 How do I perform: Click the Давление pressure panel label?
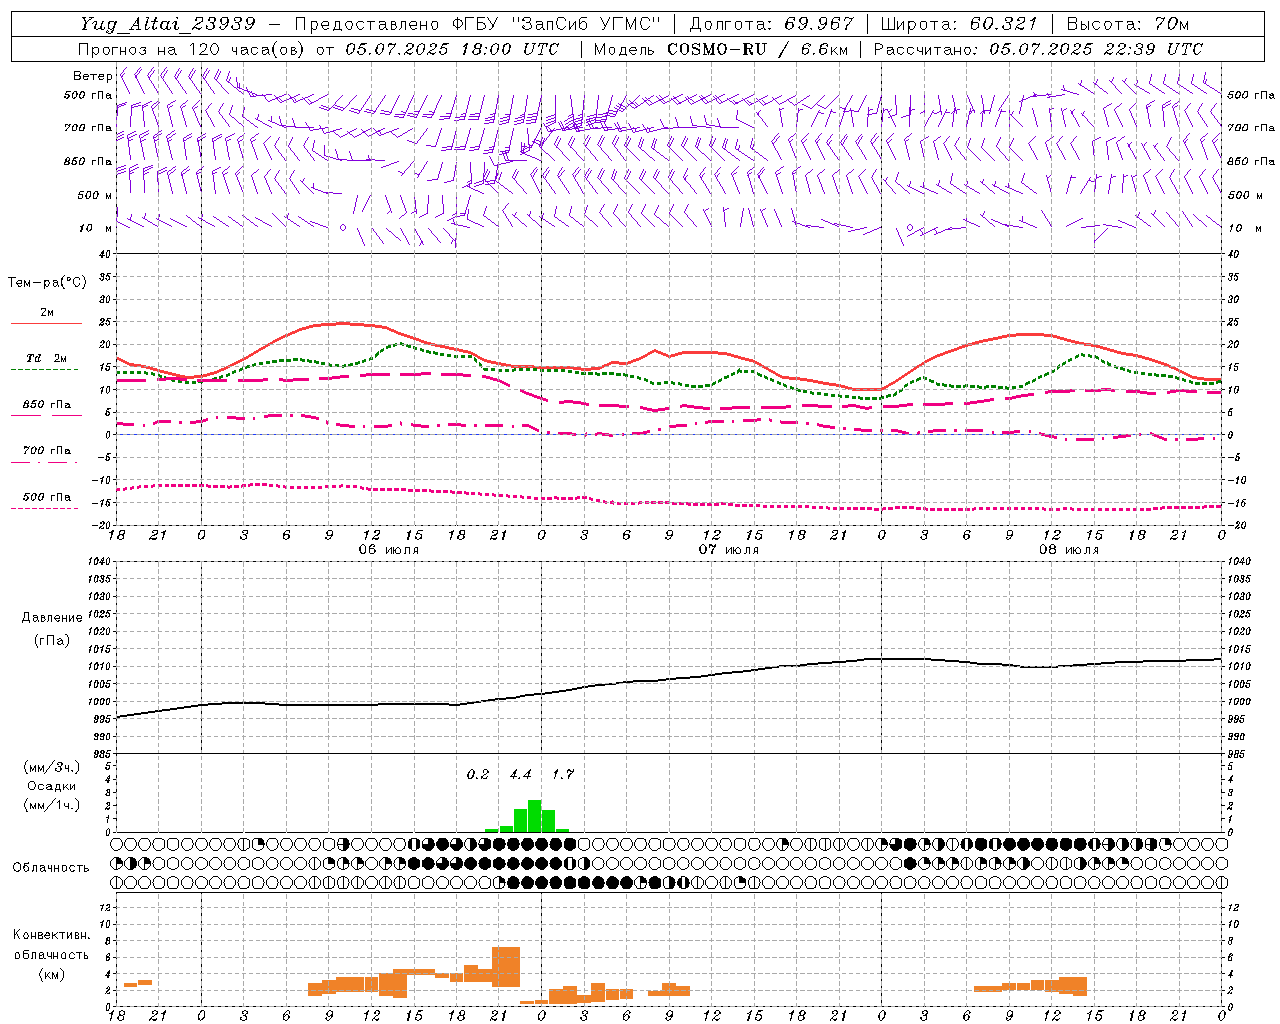pos(52,618)
